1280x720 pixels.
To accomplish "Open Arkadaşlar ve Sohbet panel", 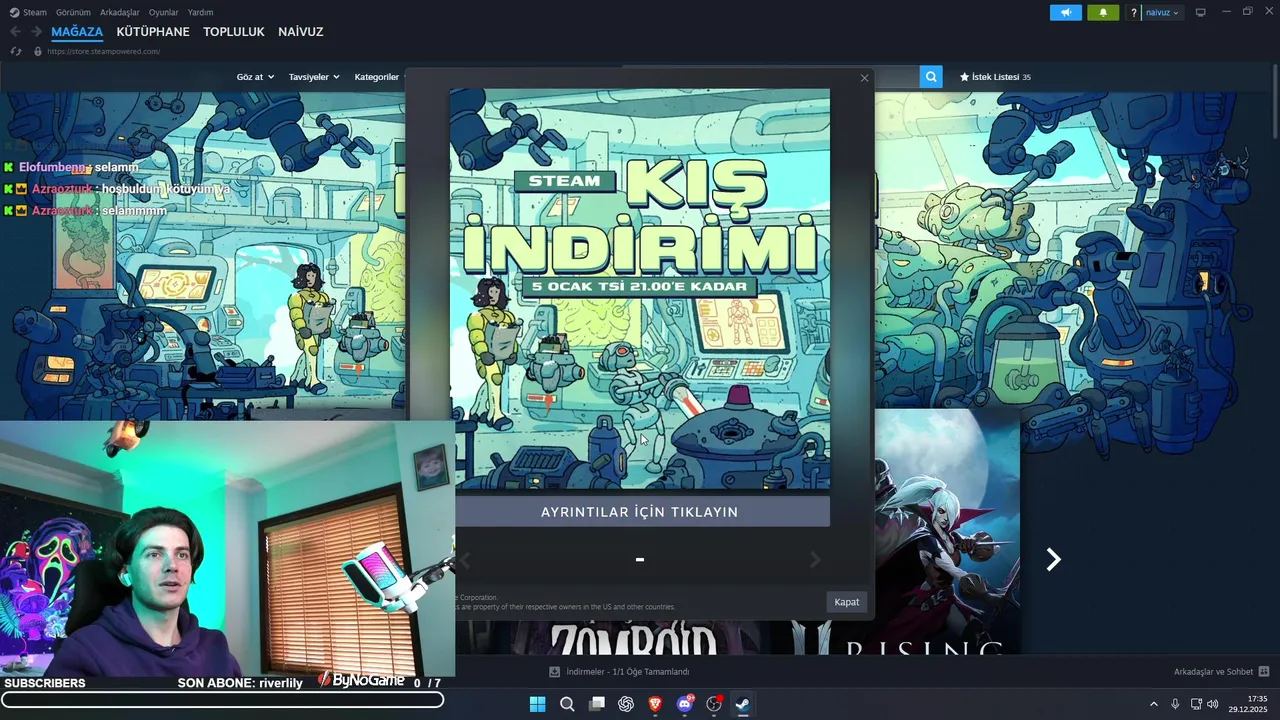I will (1213, 672).
